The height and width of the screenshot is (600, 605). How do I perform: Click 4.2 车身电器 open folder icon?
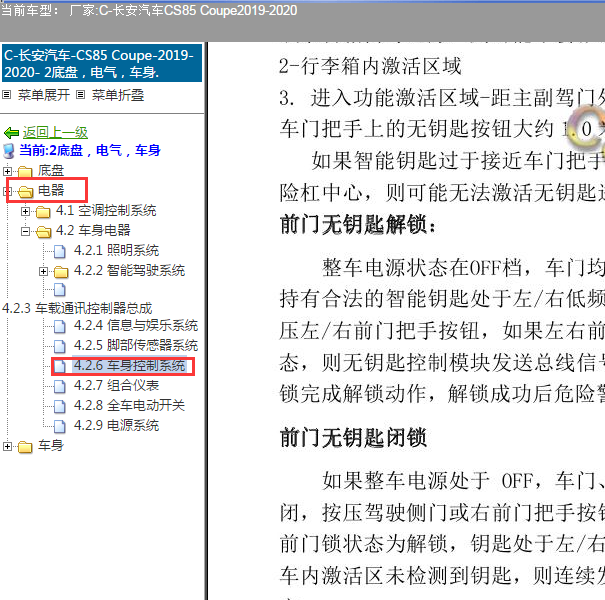click(44, 232)
